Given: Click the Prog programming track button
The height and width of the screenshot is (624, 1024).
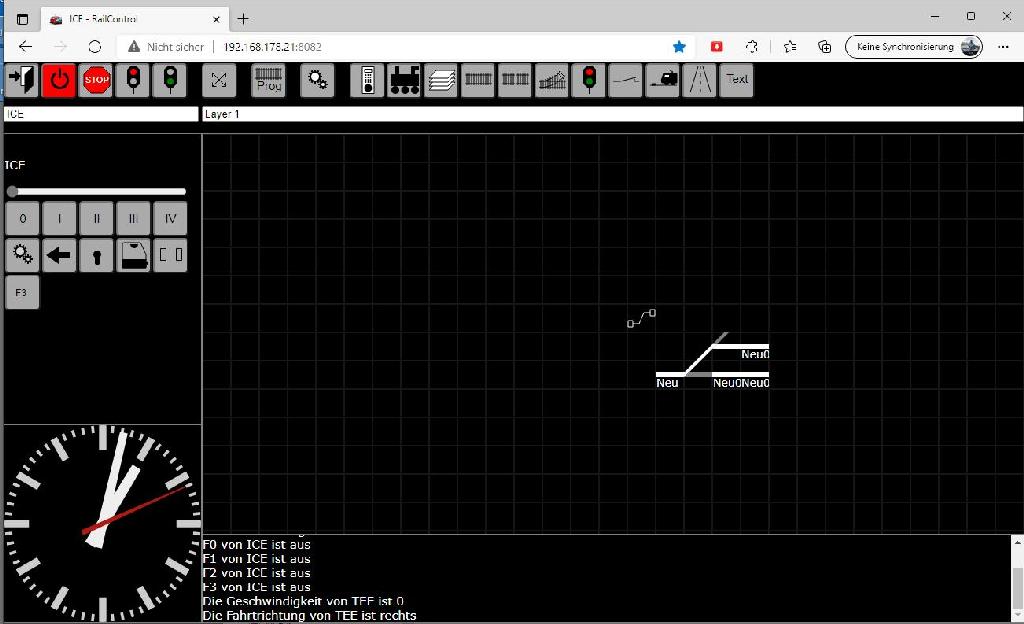Looking at the screenshot, I should (268, 80).
